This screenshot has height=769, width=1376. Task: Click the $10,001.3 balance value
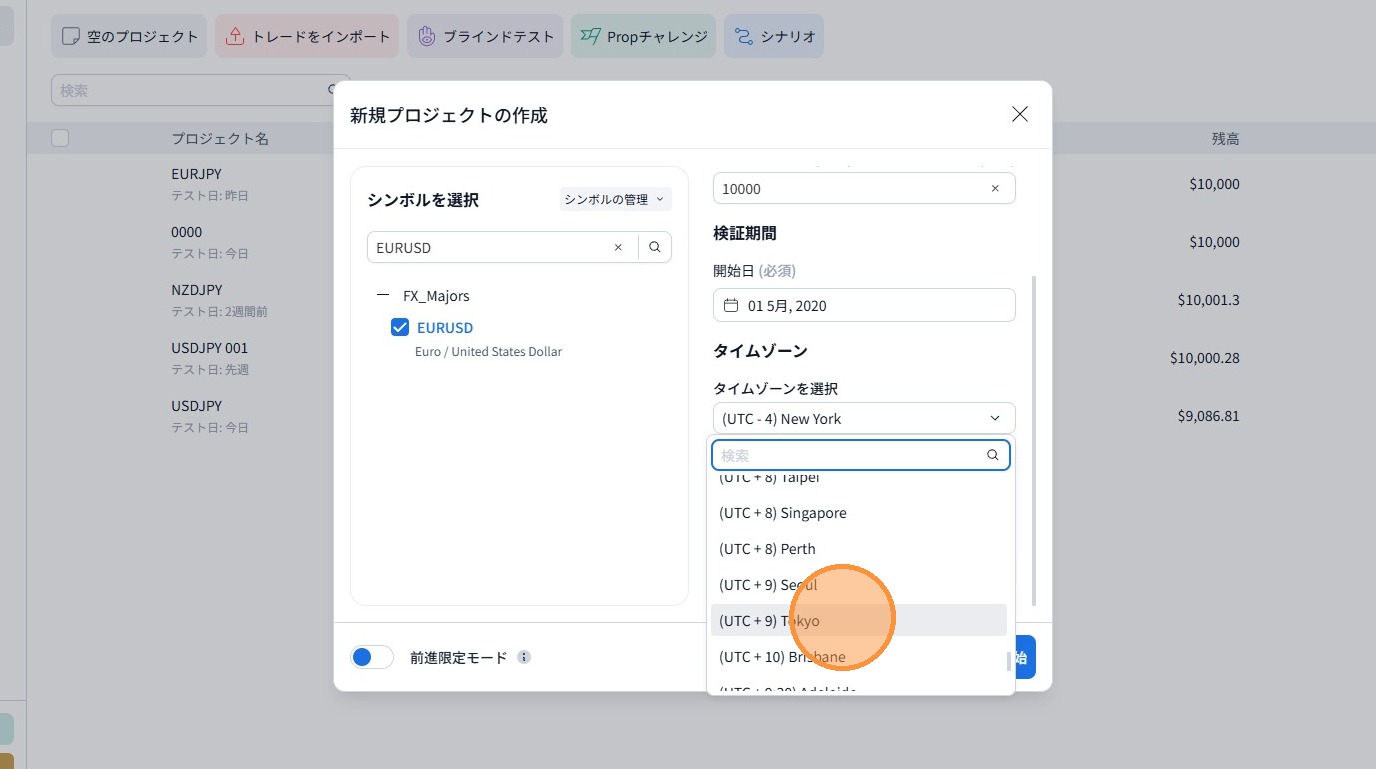click(x=1208, y=299)
